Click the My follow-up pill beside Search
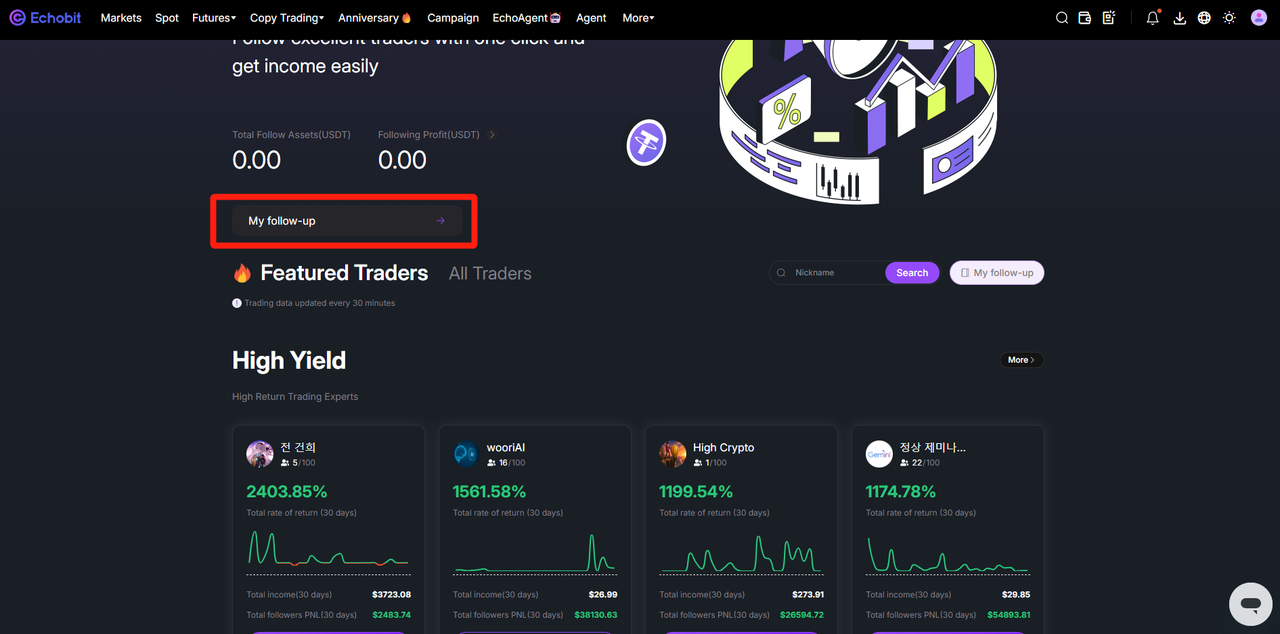This screenshot has width=1280, height=634. (x=997, y=273)
